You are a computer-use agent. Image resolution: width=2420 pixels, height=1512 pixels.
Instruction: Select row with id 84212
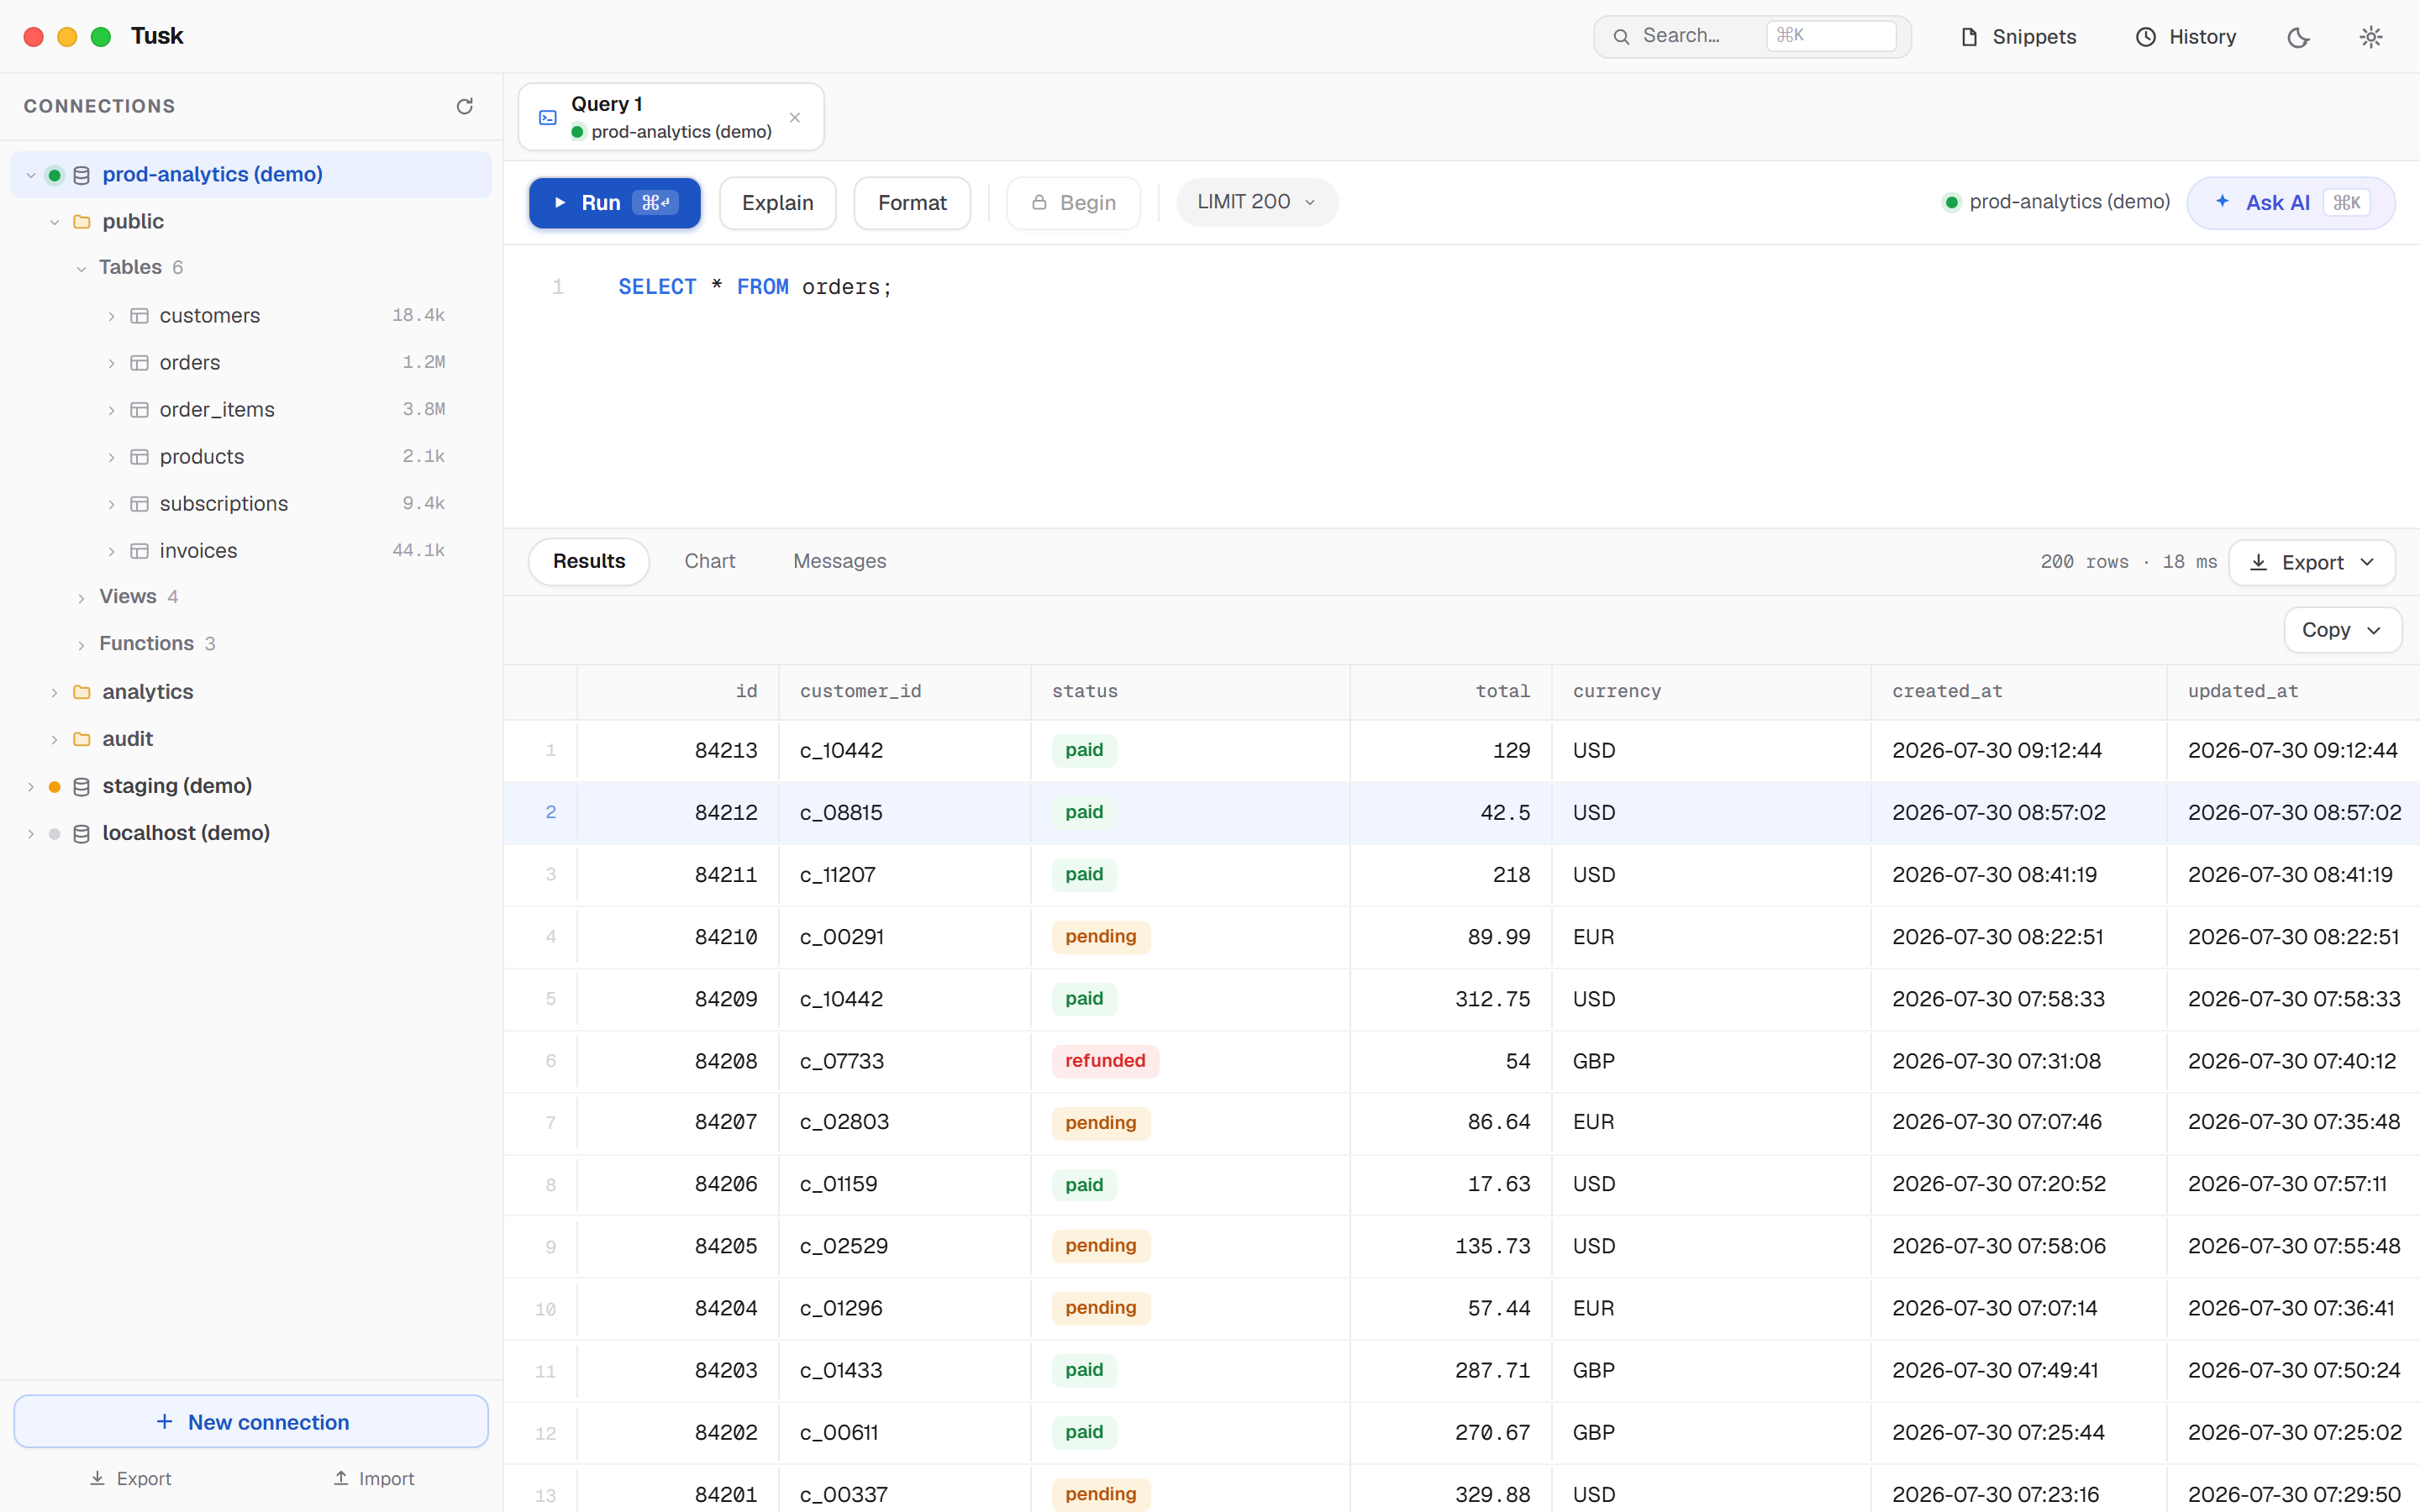coord(1461,812)
